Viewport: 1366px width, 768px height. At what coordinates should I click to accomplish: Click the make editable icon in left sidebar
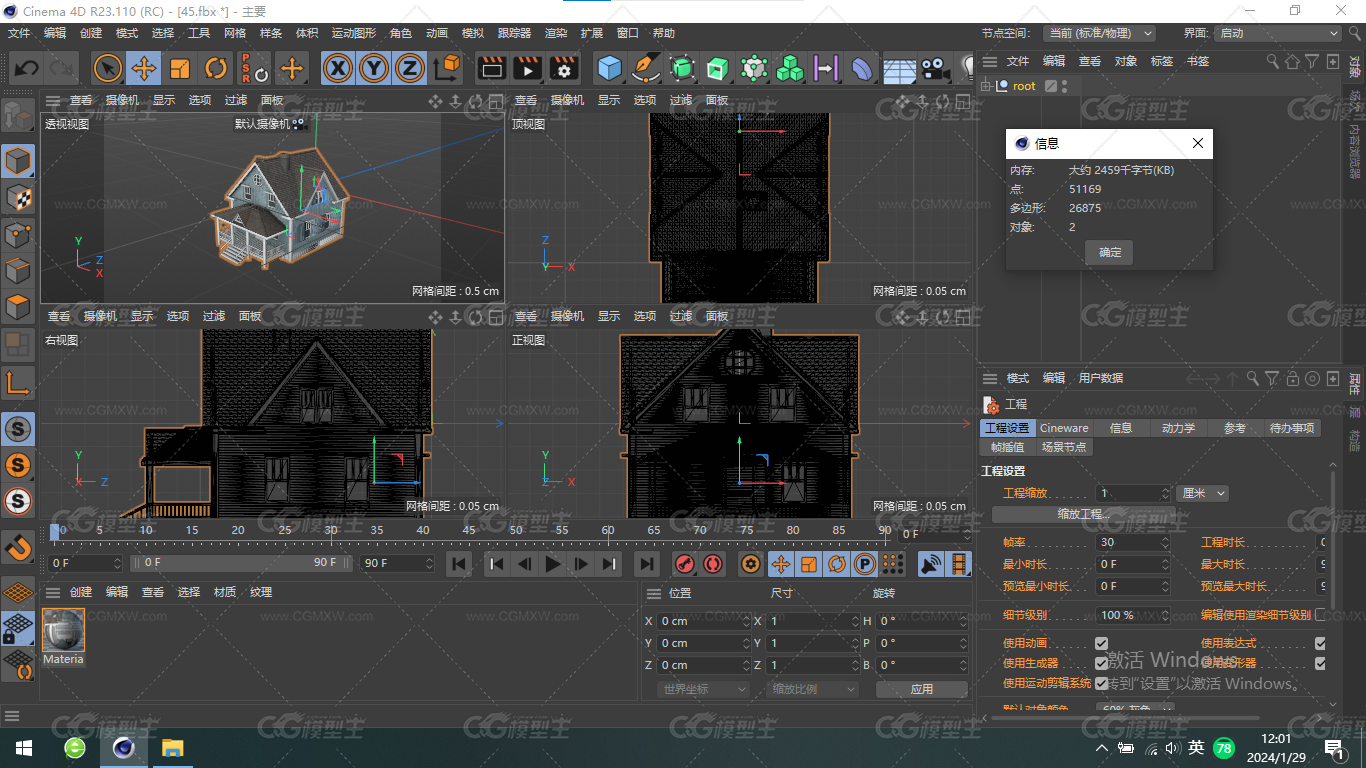click(x=18, y=117)
